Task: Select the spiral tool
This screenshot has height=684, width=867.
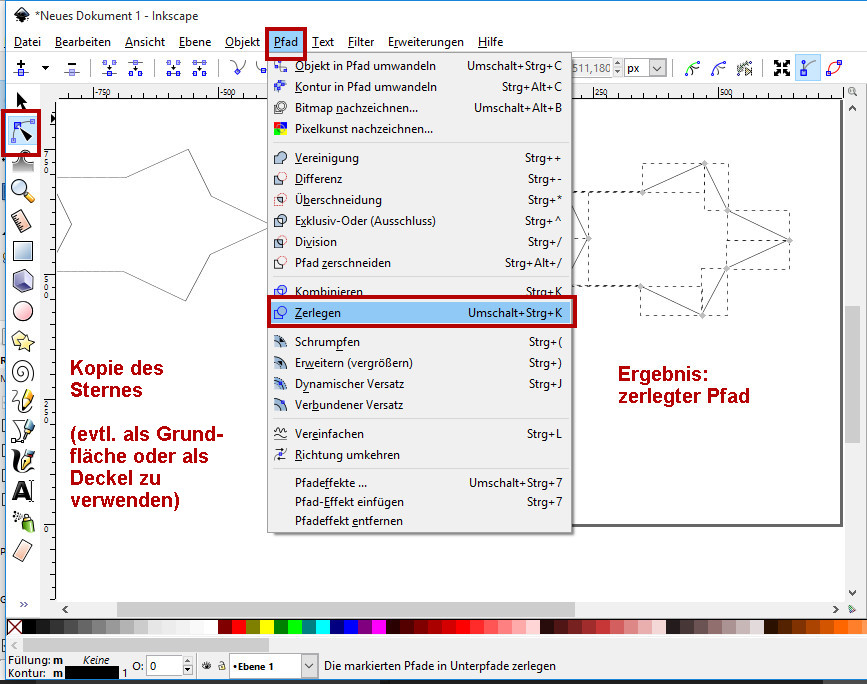Action: [x=23, y=372]
